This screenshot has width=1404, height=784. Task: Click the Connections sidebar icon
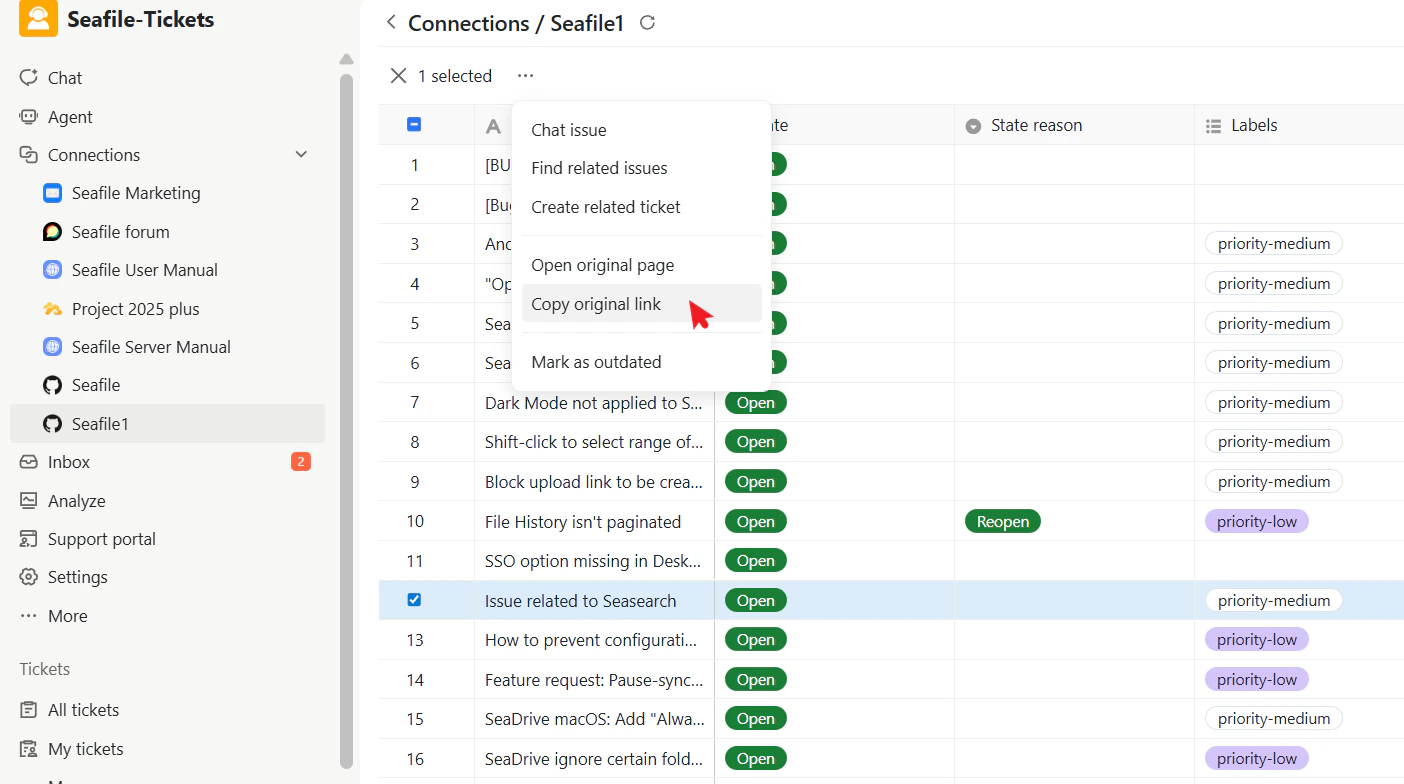(28, 155)
